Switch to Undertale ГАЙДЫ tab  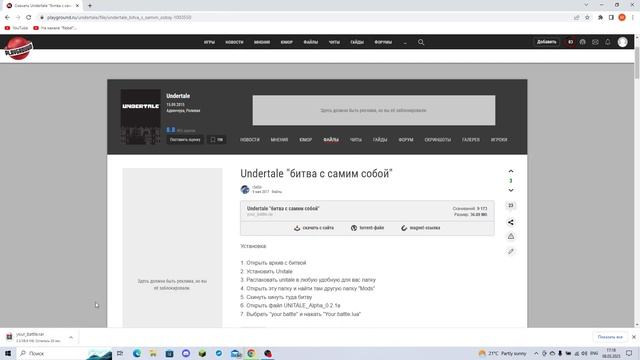[x=380, y=140]
